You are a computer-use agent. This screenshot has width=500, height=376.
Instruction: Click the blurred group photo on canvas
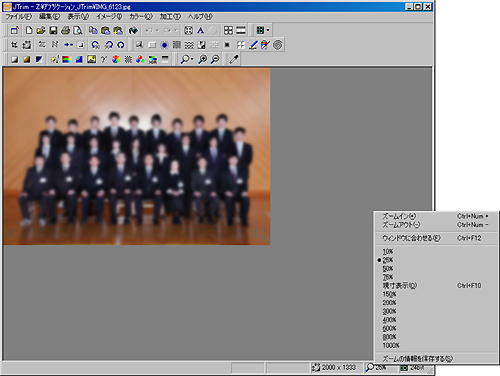[x=137, y=157]
